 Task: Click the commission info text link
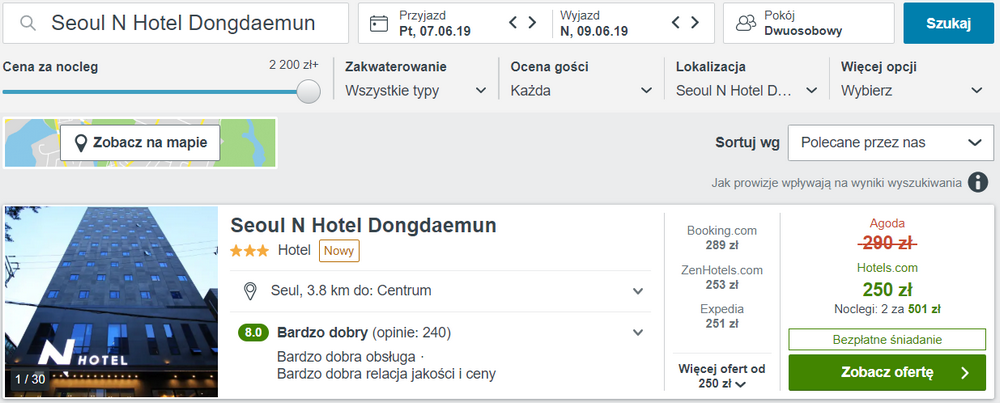click(836, 183)
